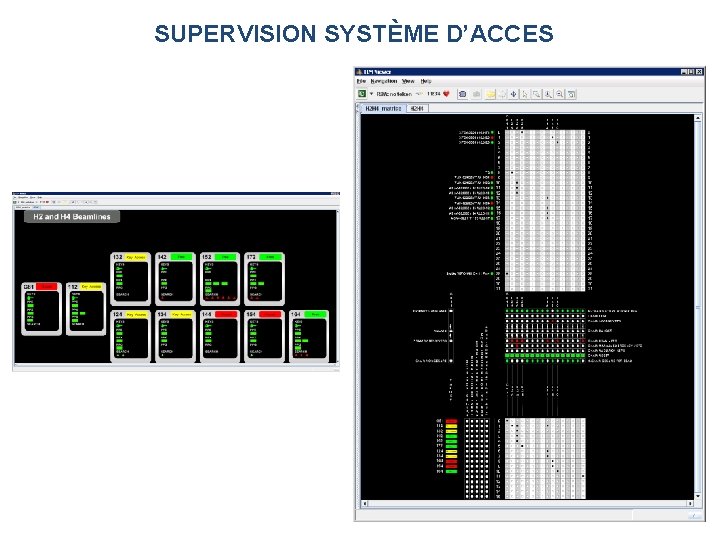The height and width of the screenshot is (540, 720).
Task: Select the pan four-arrow move tool
Action: (x=513, y=94)
